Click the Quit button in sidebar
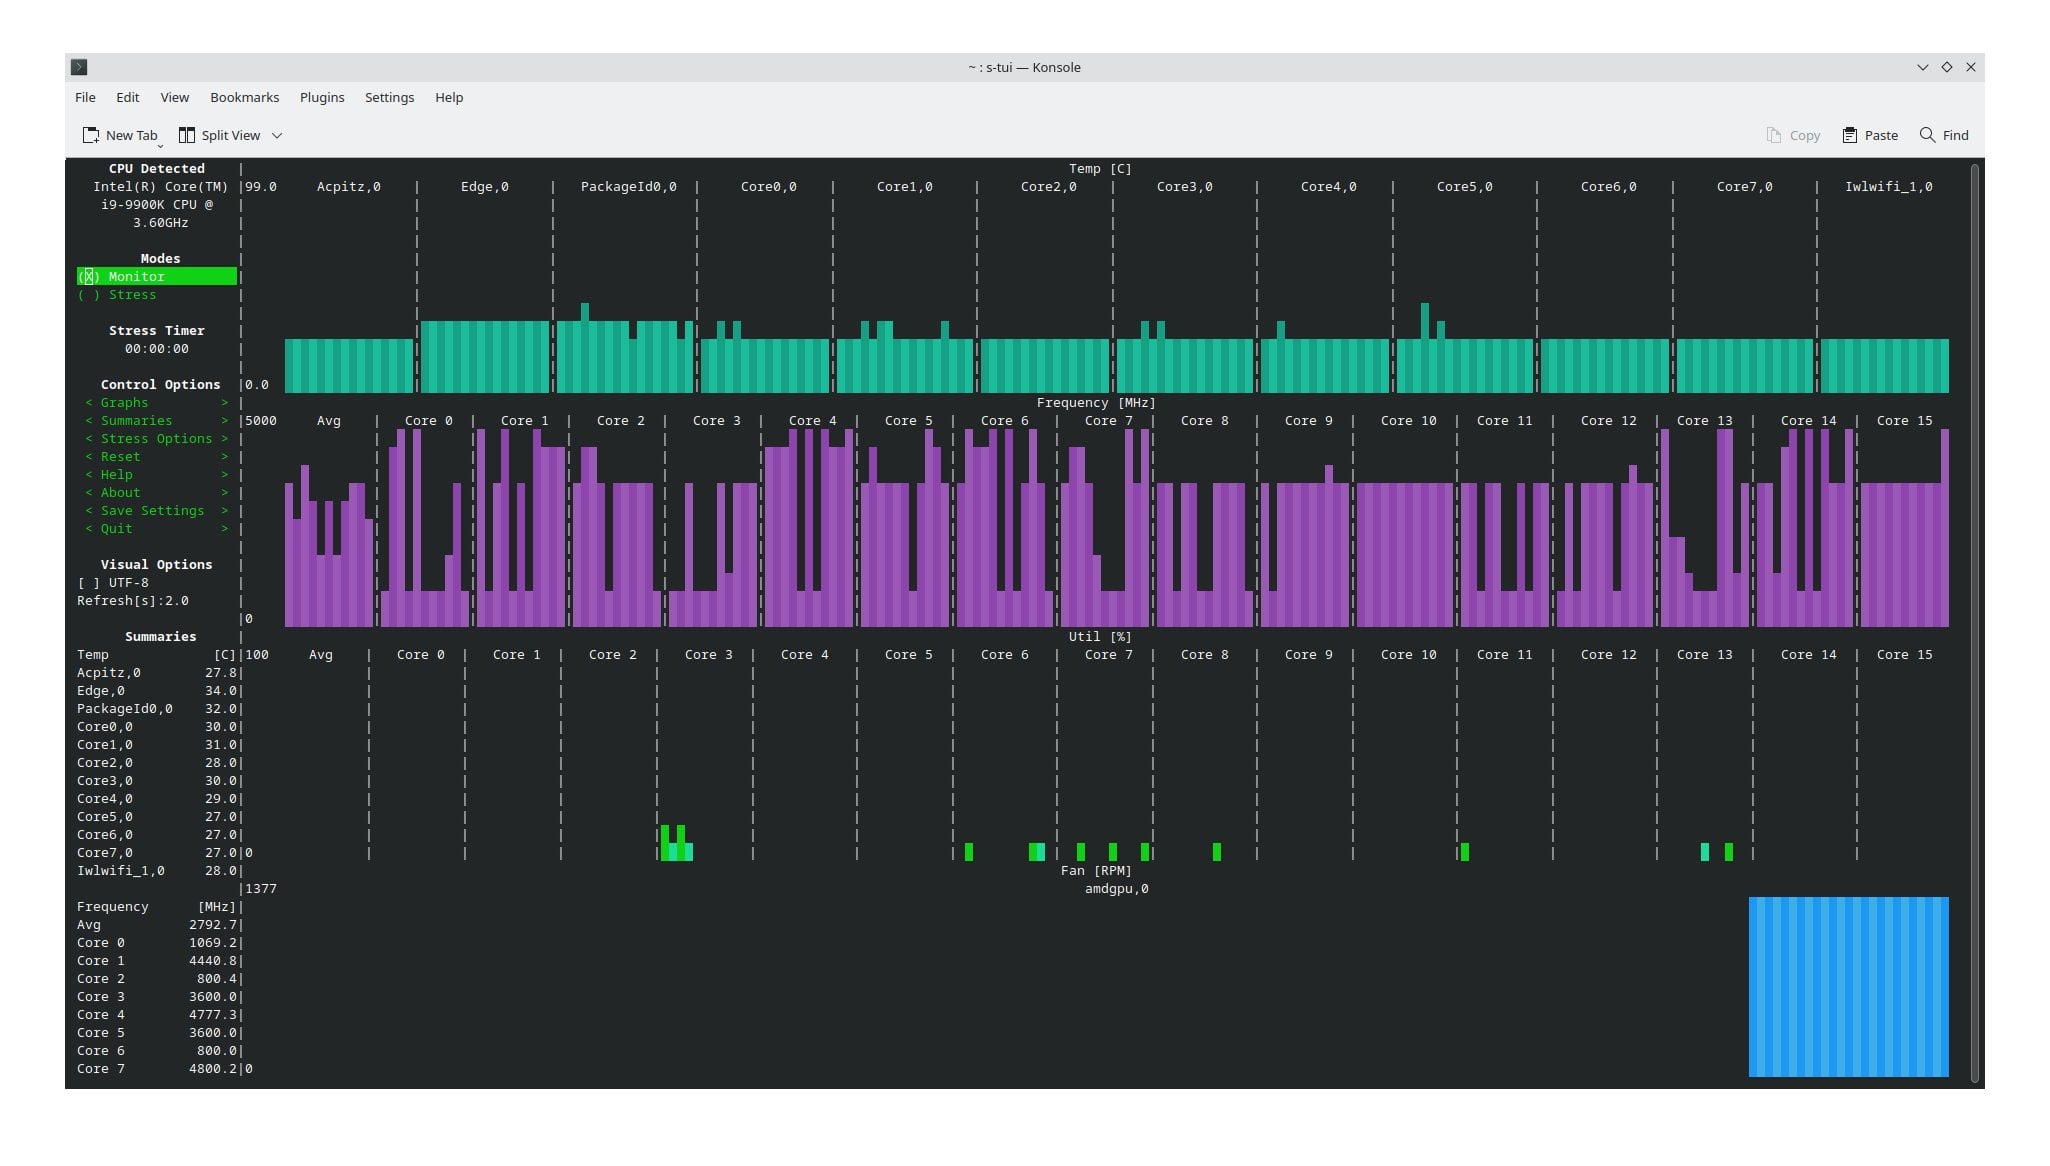The image size is (2050, 1166). (x=156, y=529)
